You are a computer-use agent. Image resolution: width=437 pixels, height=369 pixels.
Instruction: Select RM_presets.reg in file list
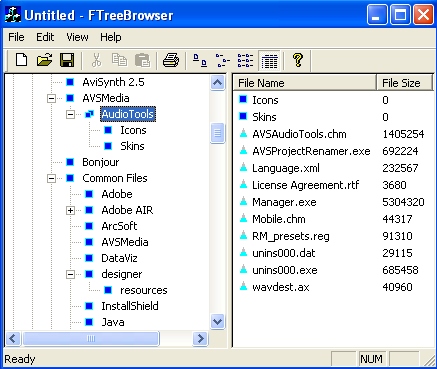[291, 236]
